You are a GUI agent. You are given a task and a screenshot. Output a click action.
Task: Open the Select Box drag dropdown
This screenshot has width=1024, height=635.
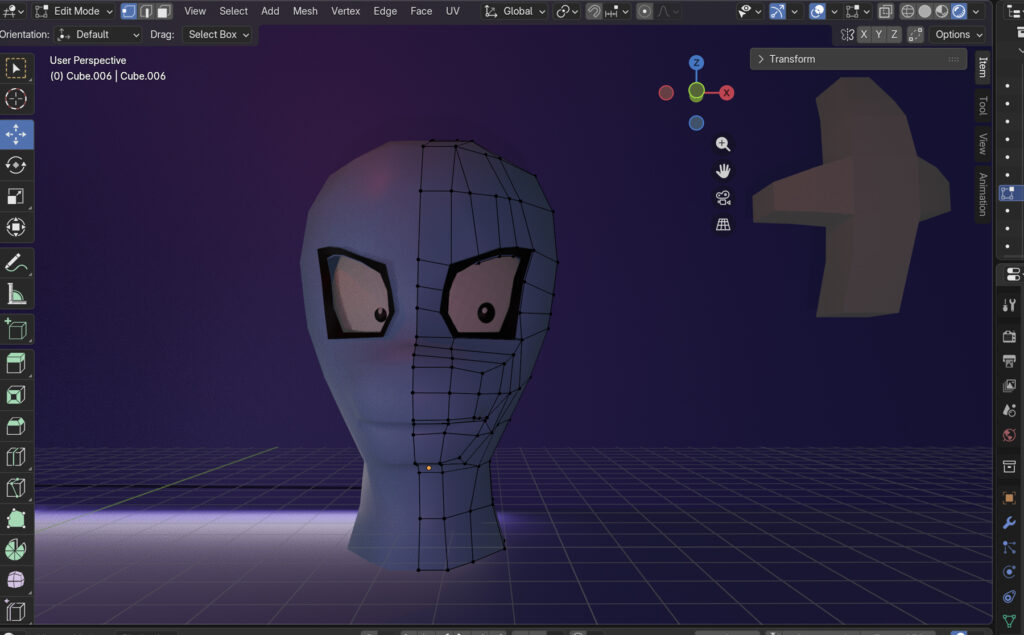coord(218,34)
